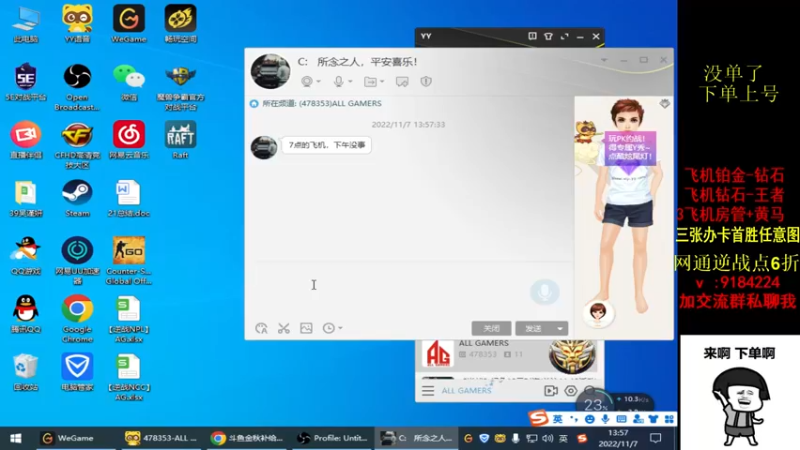Open the Windows notification center icon
The image size is (800, 450).
click(656, 438)
